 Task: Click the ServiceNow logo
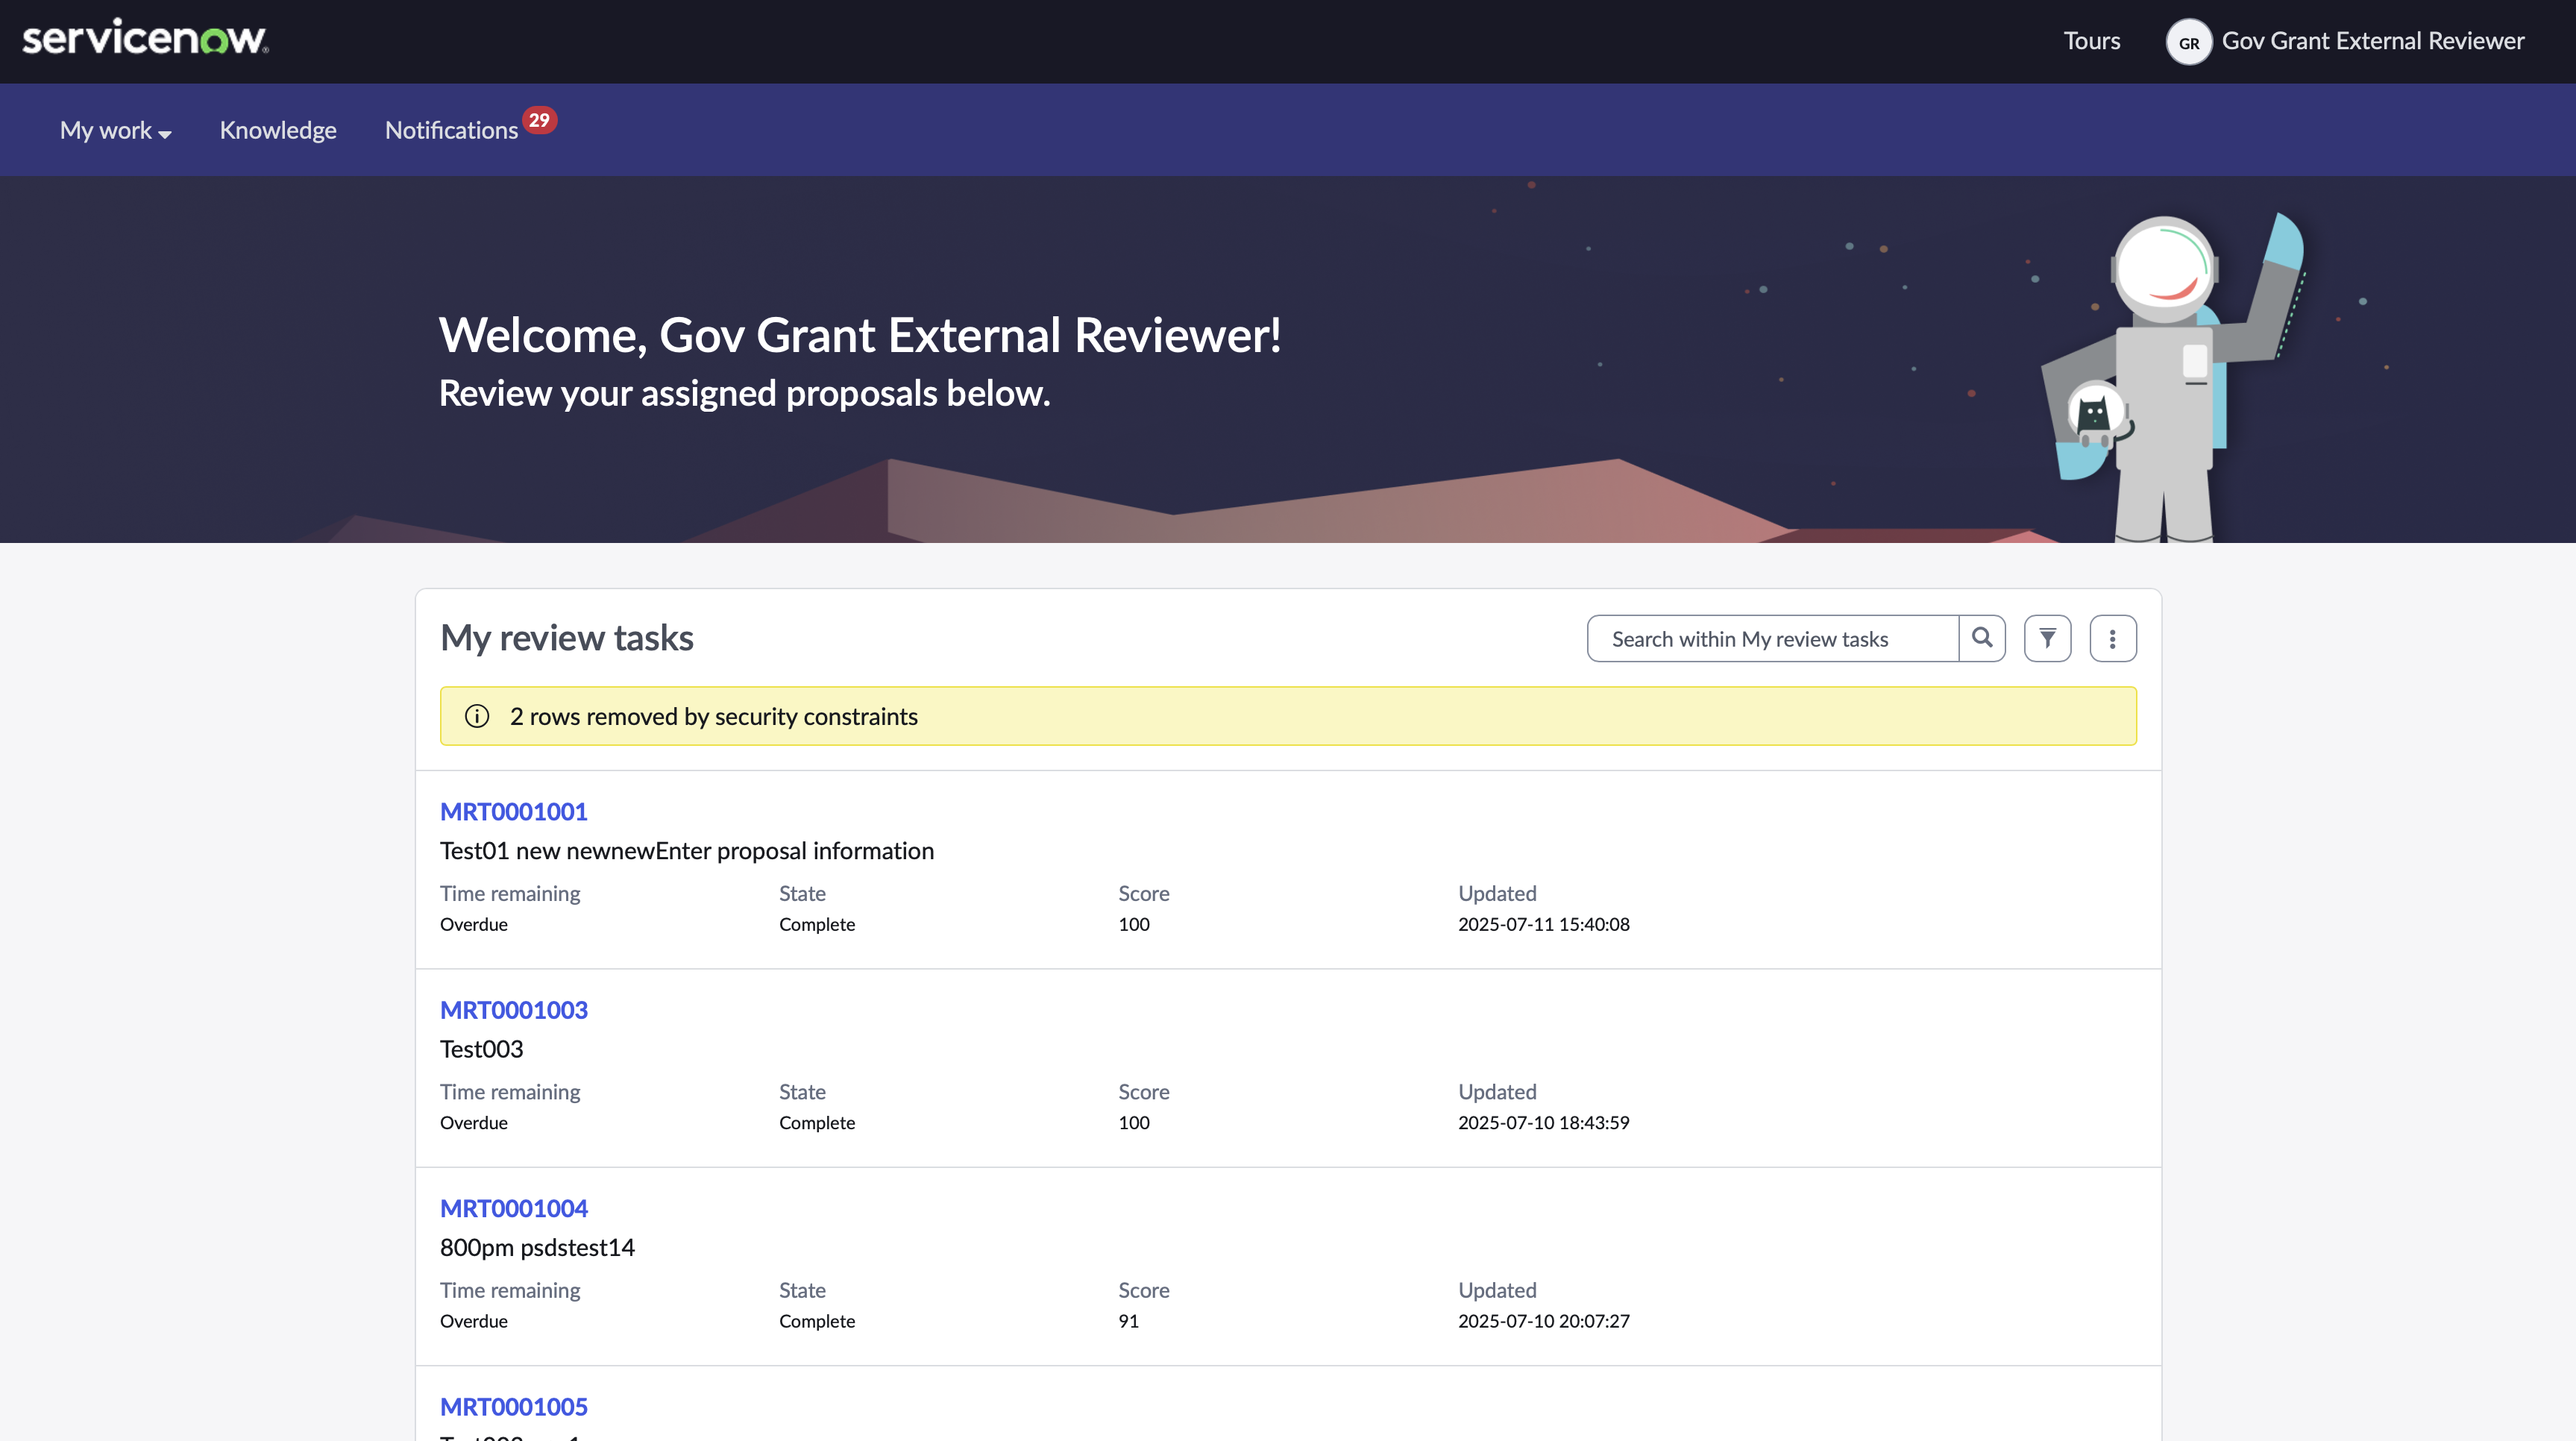145,38
